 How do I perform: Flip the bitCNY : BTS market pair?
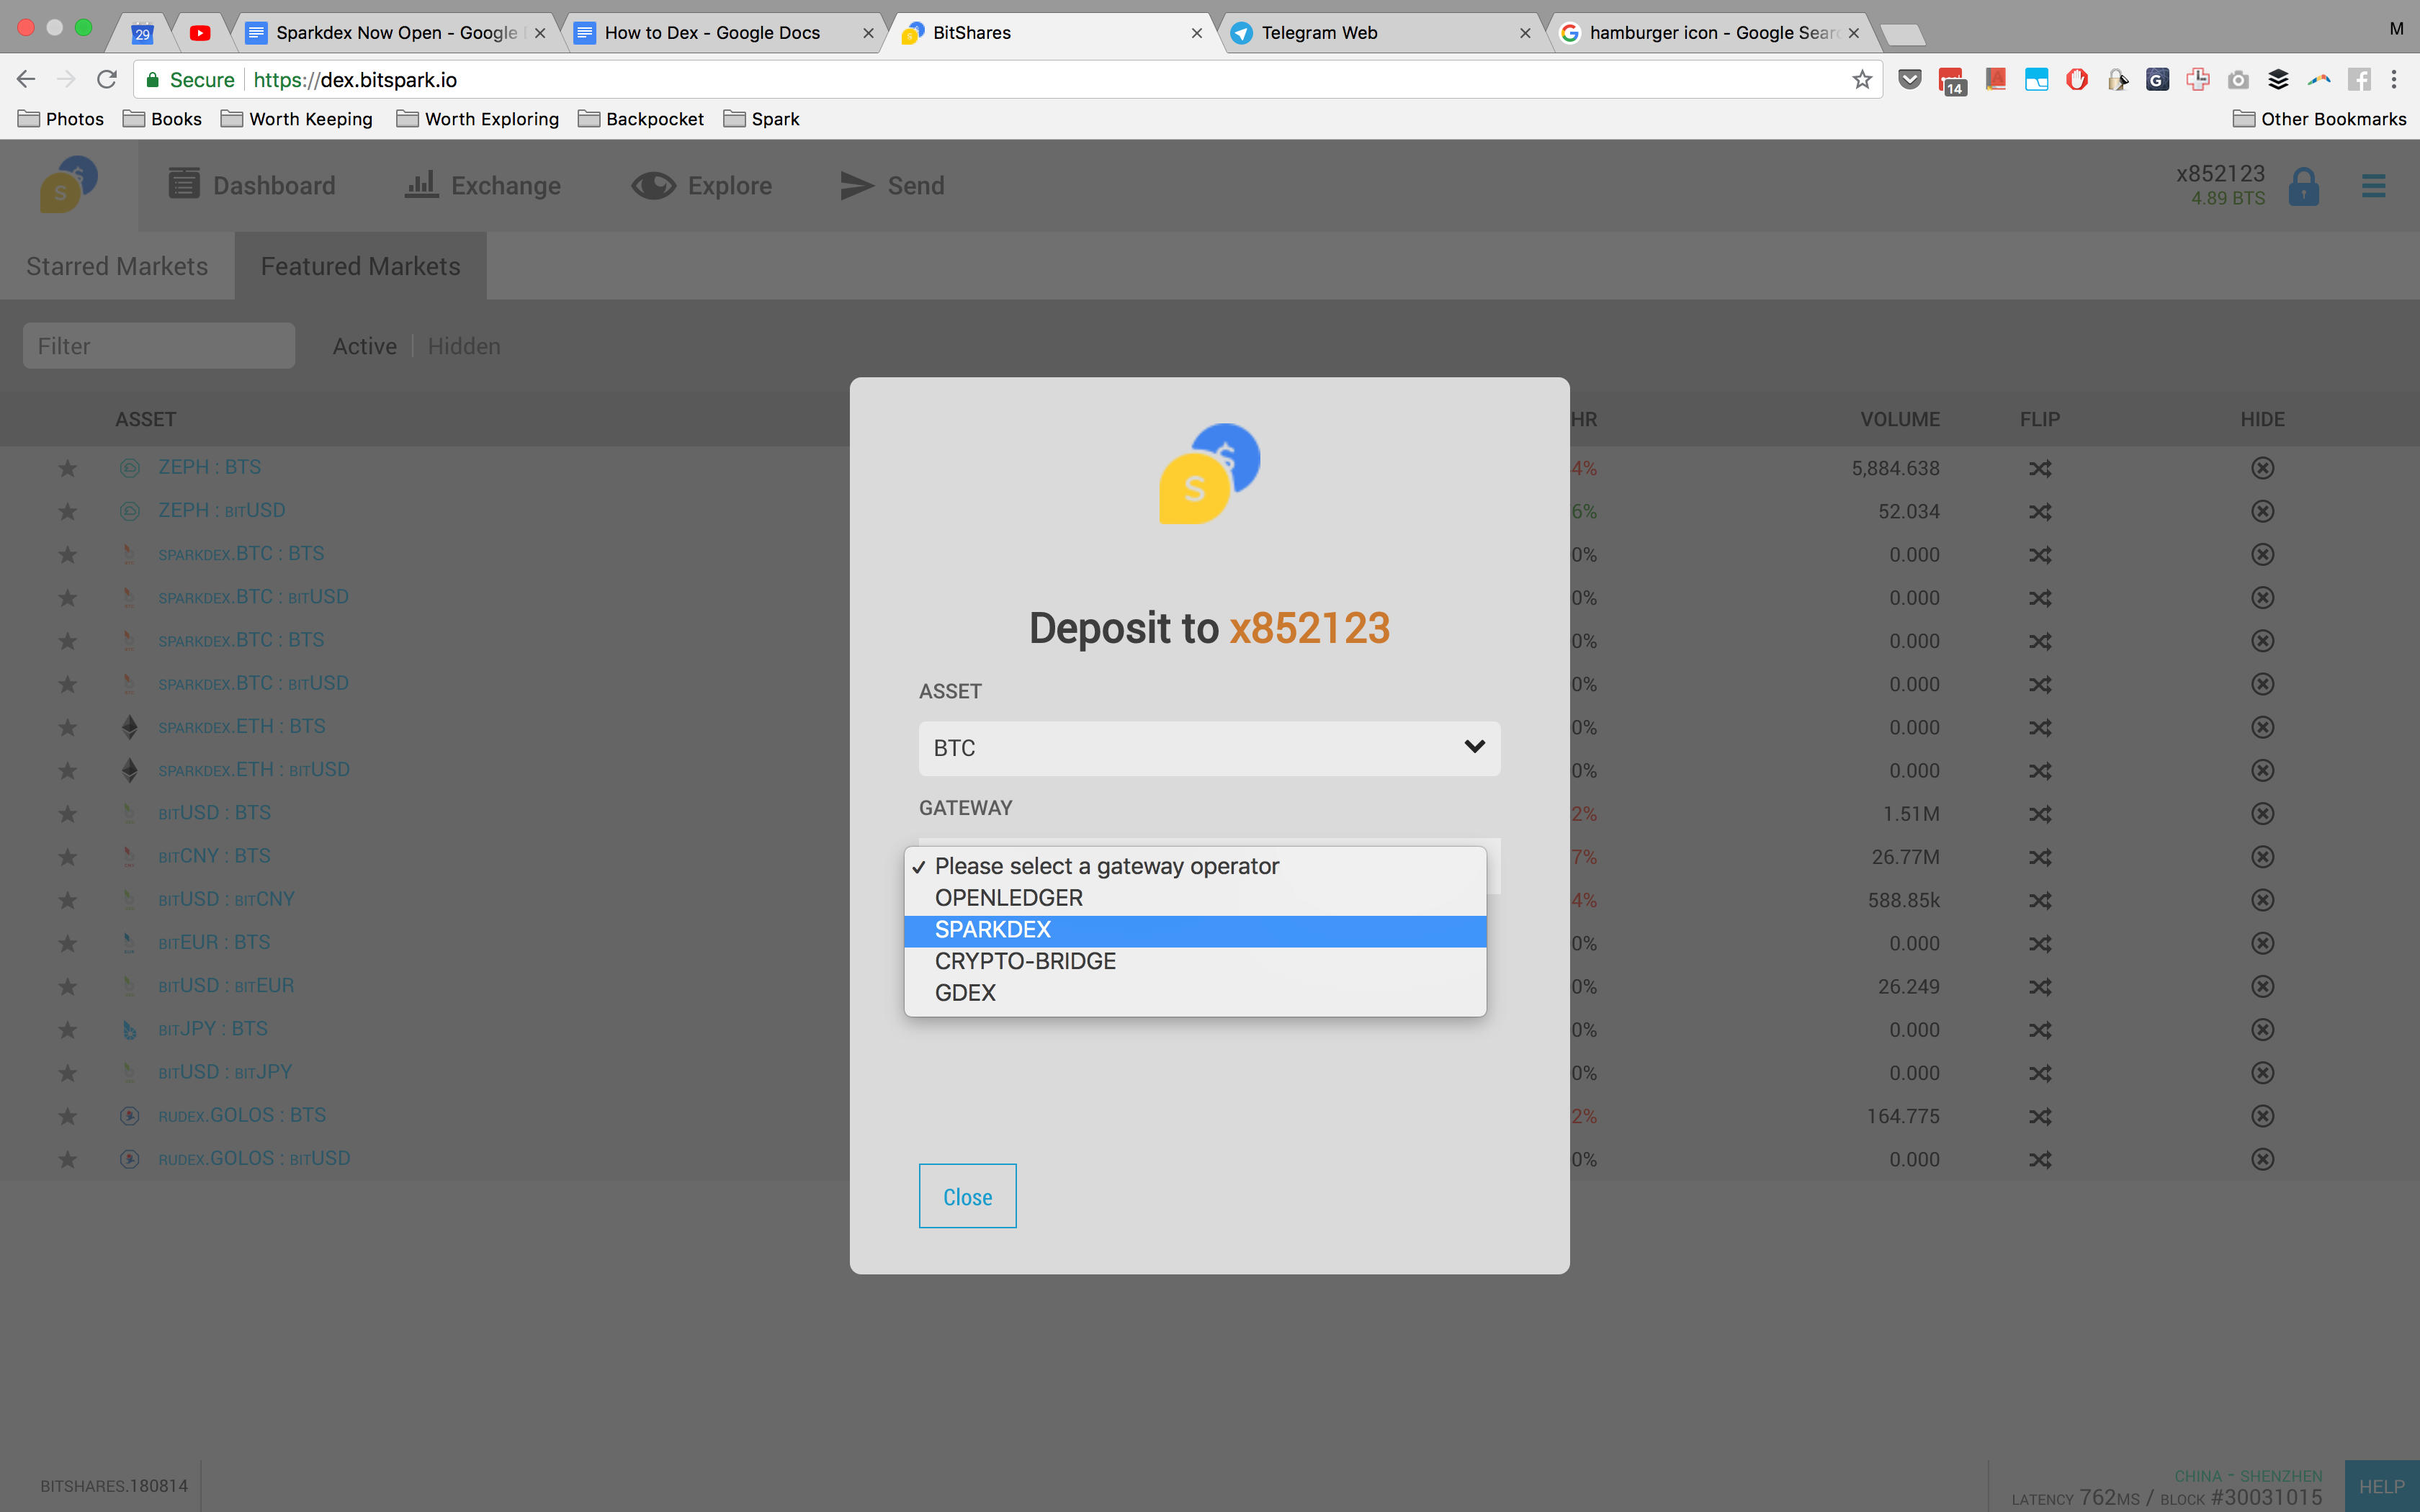[2039, 857]
